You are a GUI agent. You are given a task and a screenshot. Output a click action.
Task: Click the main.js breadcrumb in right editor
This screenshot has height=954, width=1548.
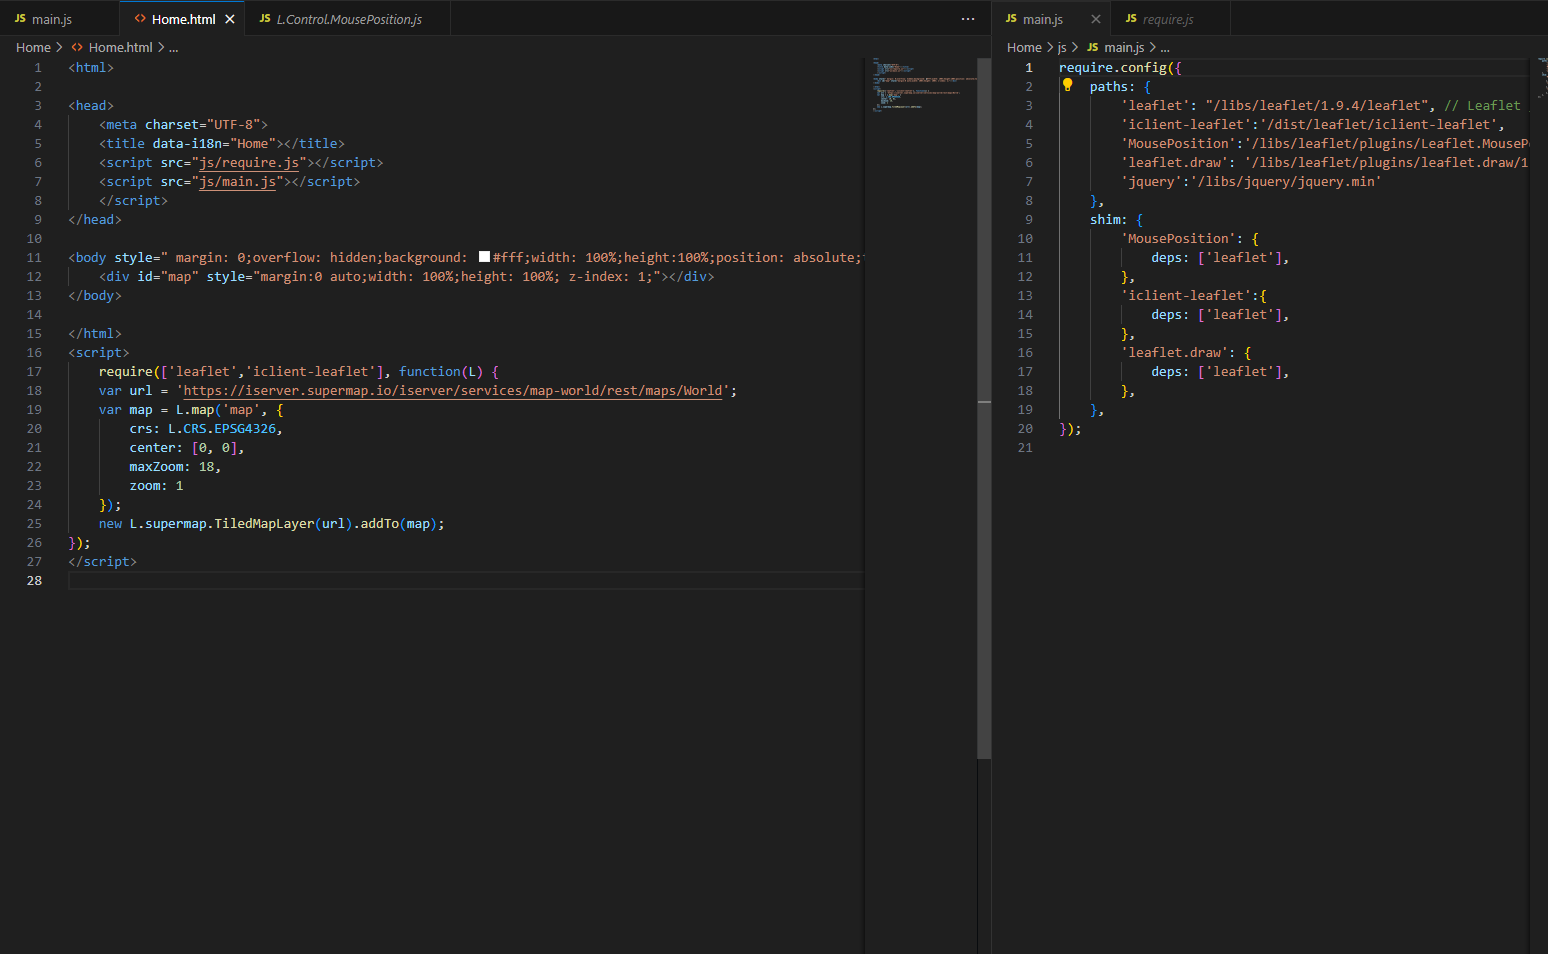1124,47
